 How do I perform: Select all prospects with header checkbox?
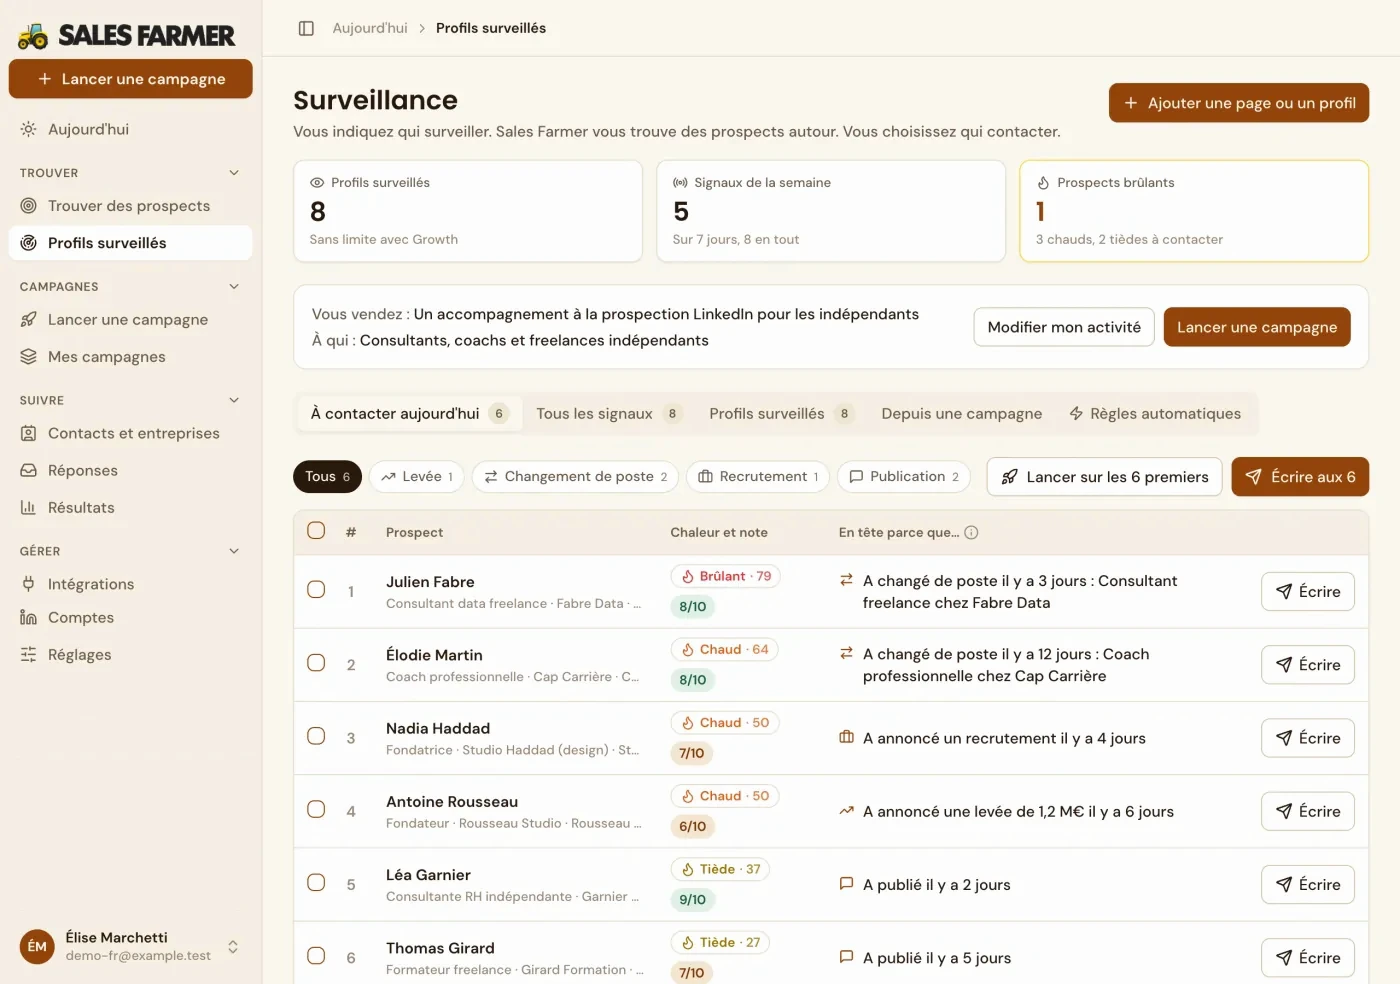316,530
